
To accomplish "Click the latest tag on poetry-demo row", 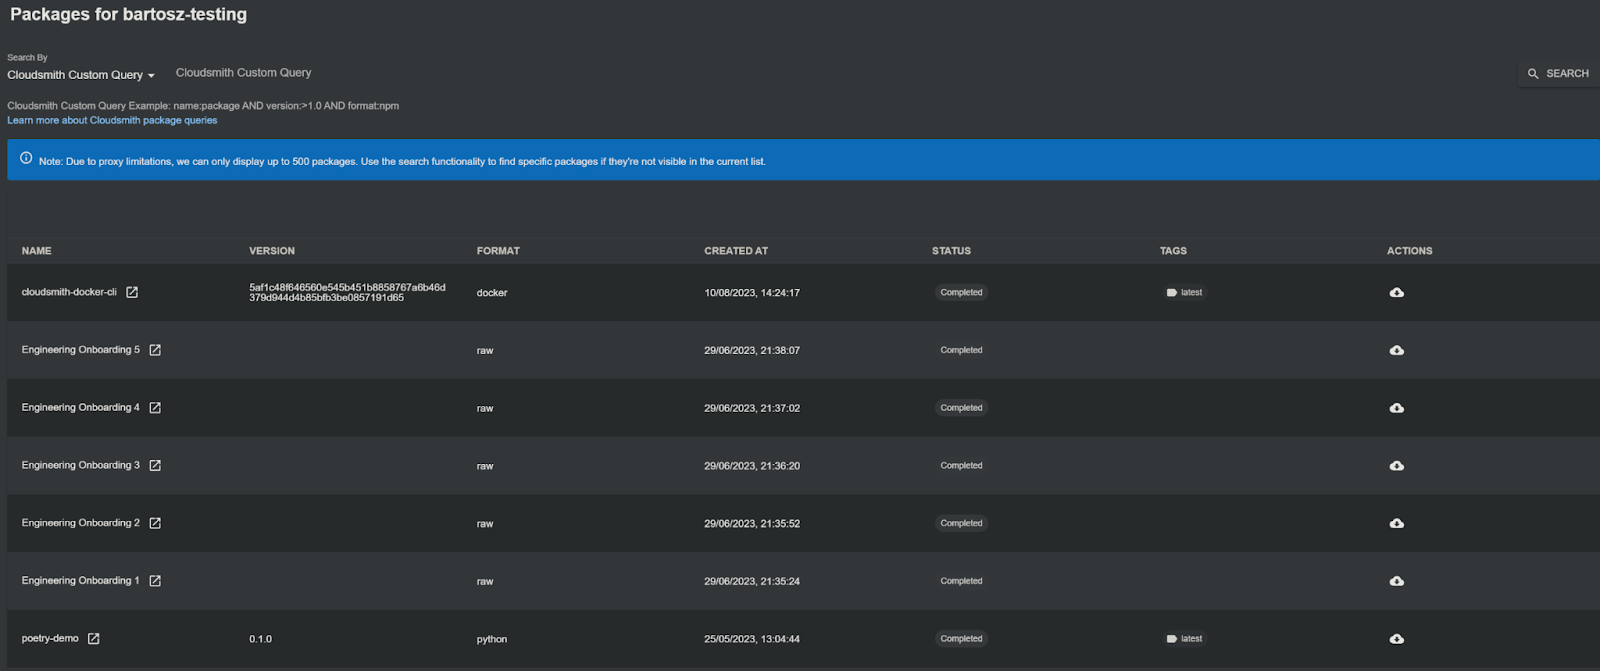I will tap(1185, 638).
